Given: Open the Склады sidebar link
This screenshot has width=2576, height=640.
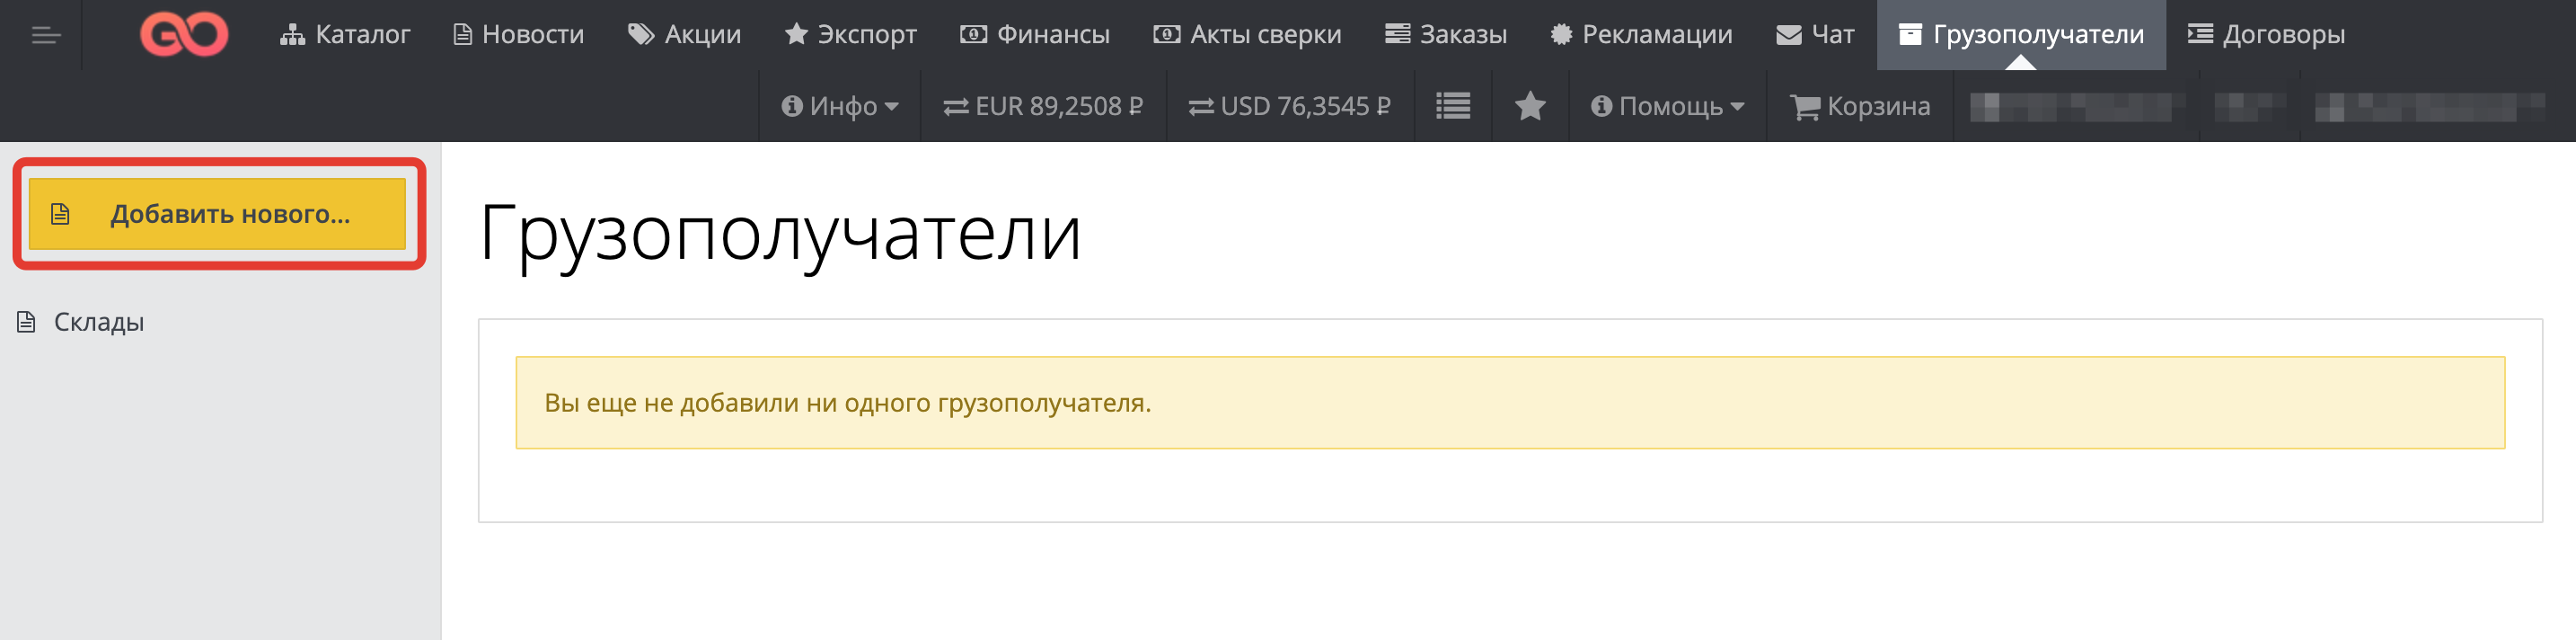Looking at the screenshot, I should coord(98,322).
